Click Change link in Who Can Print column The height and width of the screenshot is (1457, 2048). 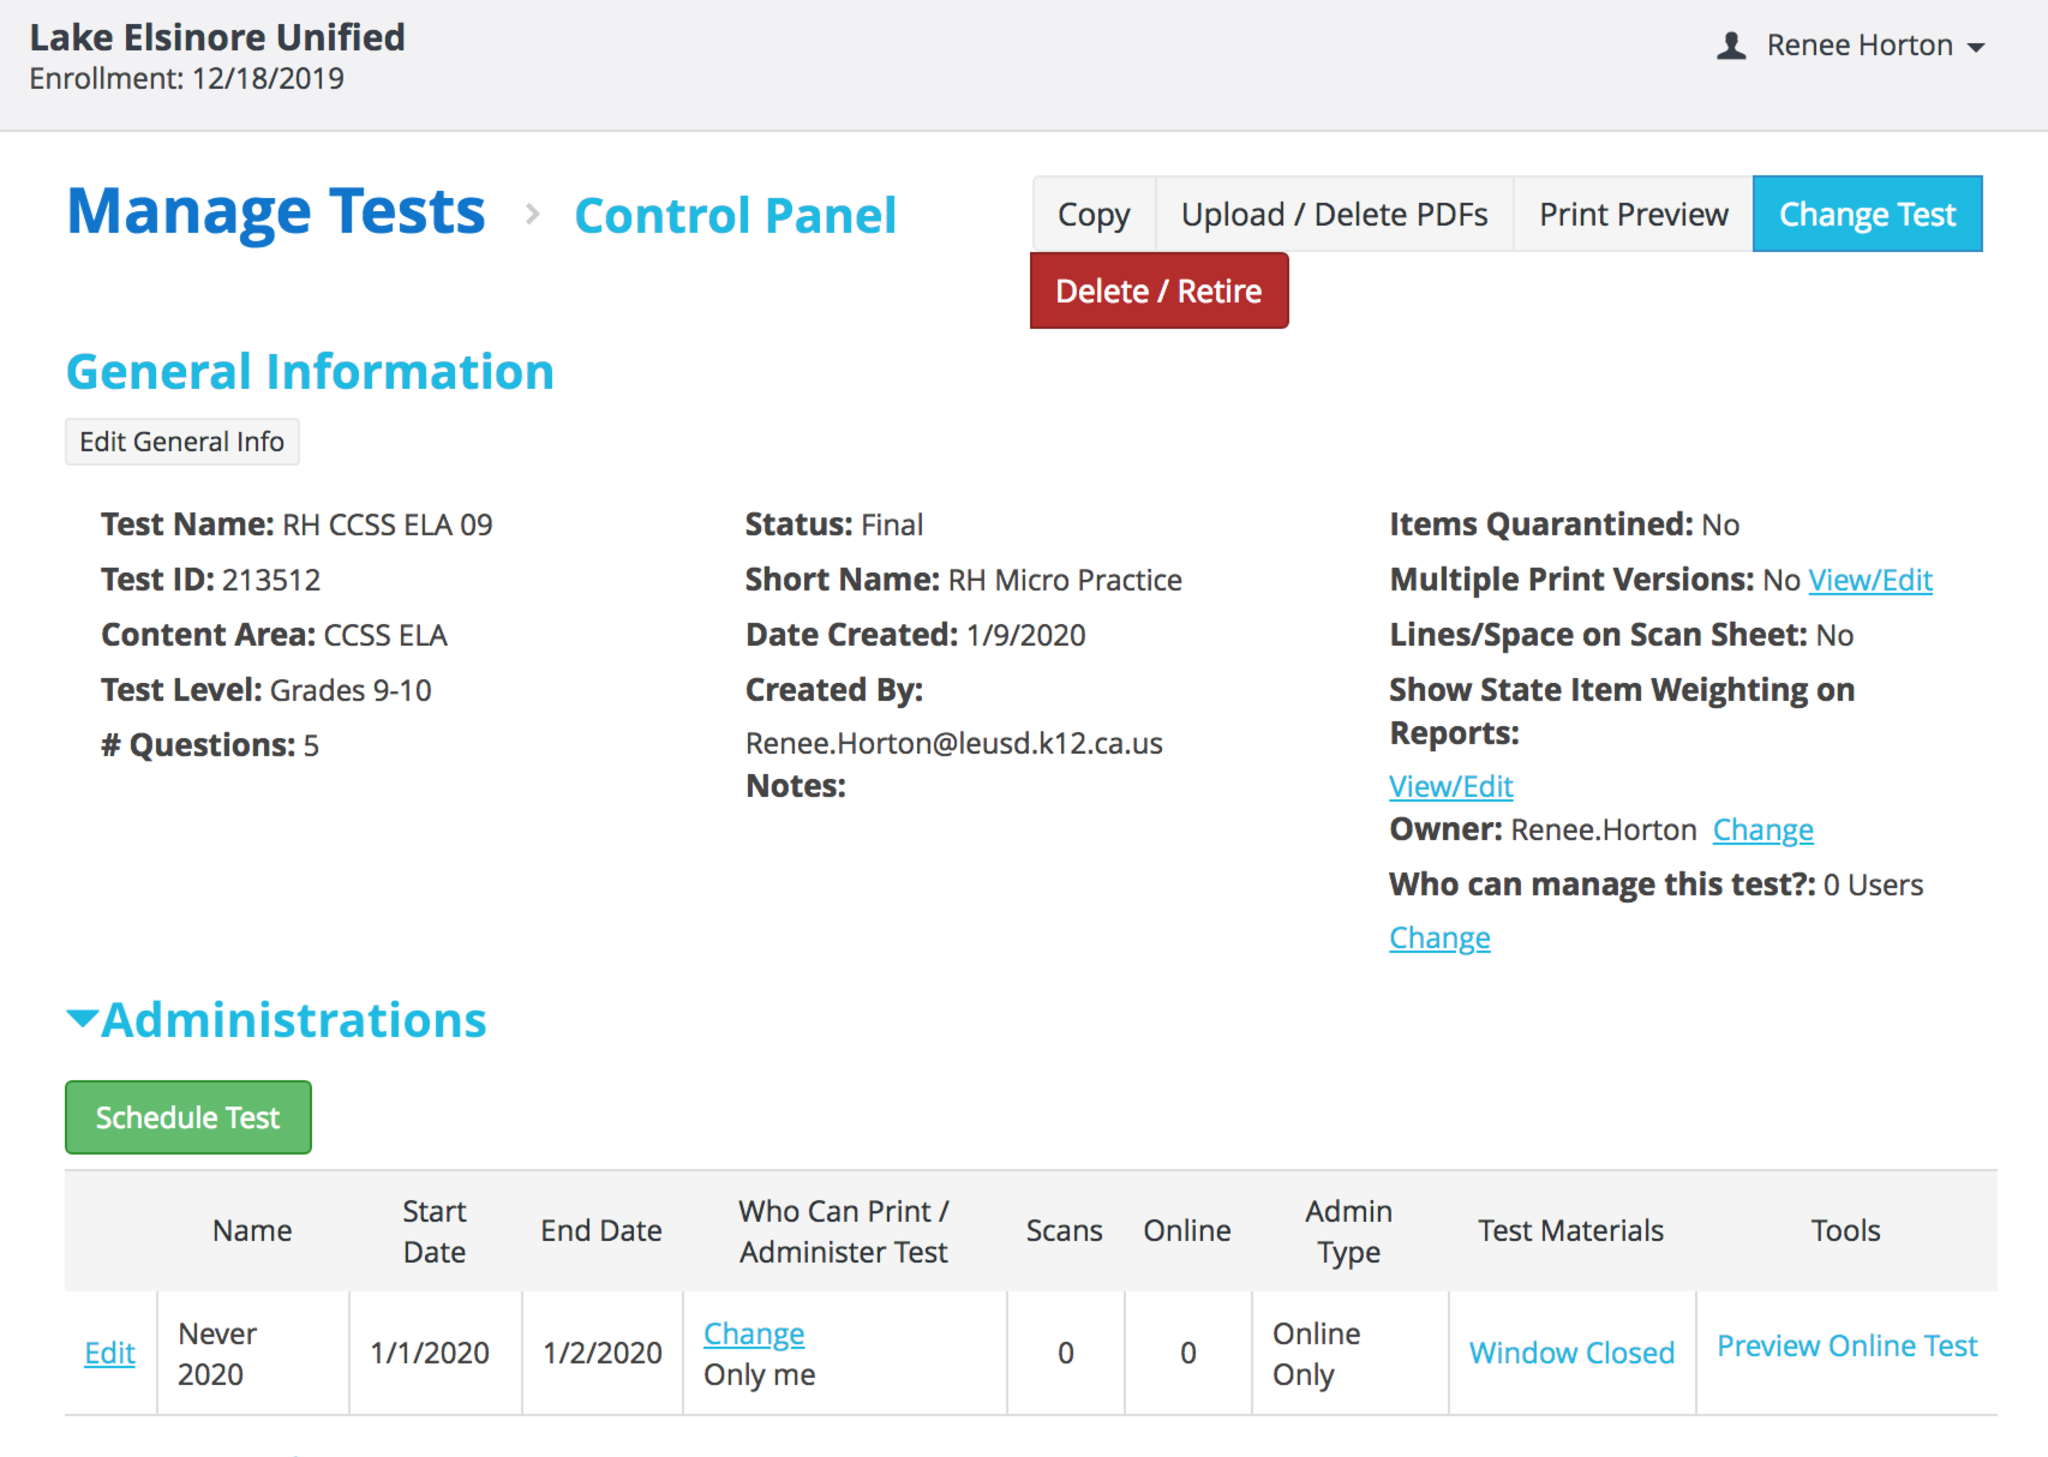(x=753, y=1333)
